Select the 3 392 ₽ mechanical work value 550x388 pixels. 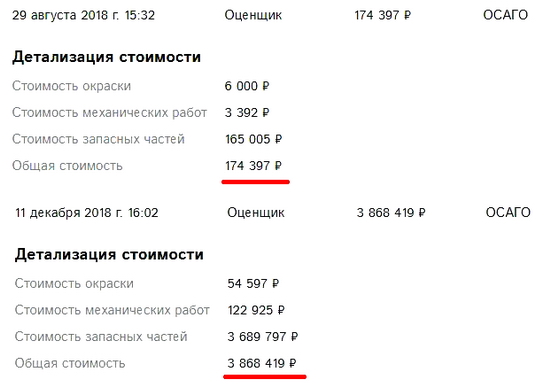point(247,113)
